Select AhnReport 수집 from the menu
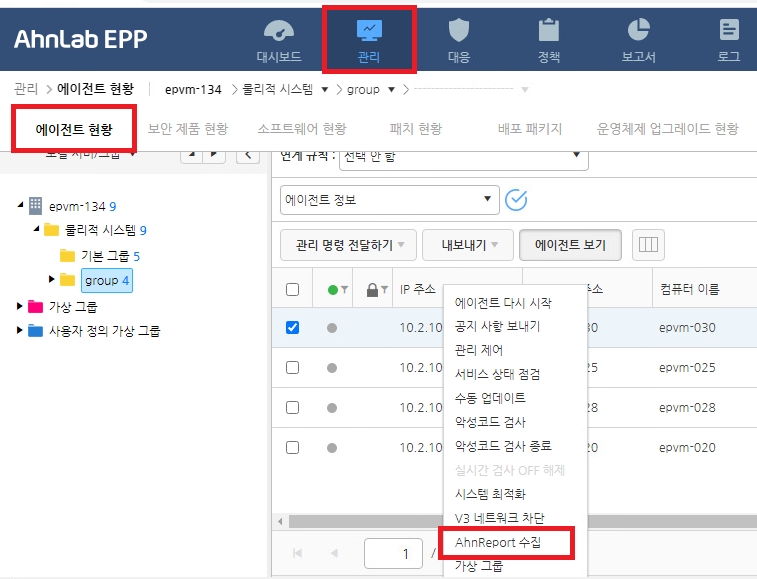The height and width of the screenshot is (579, 757). point(498,542)
